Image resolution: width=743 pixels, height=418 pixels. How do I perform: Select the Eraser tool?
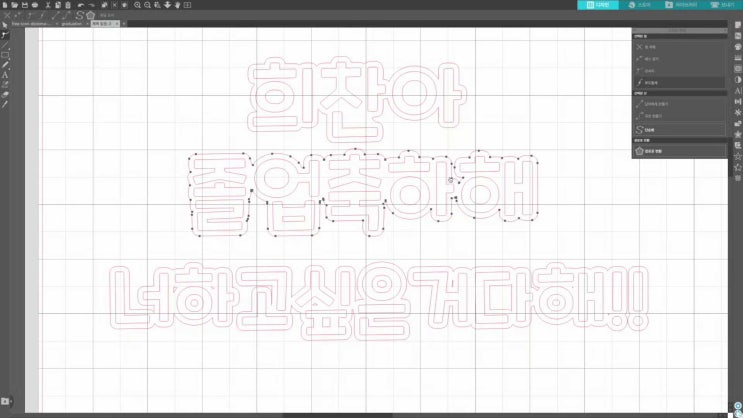5,94
